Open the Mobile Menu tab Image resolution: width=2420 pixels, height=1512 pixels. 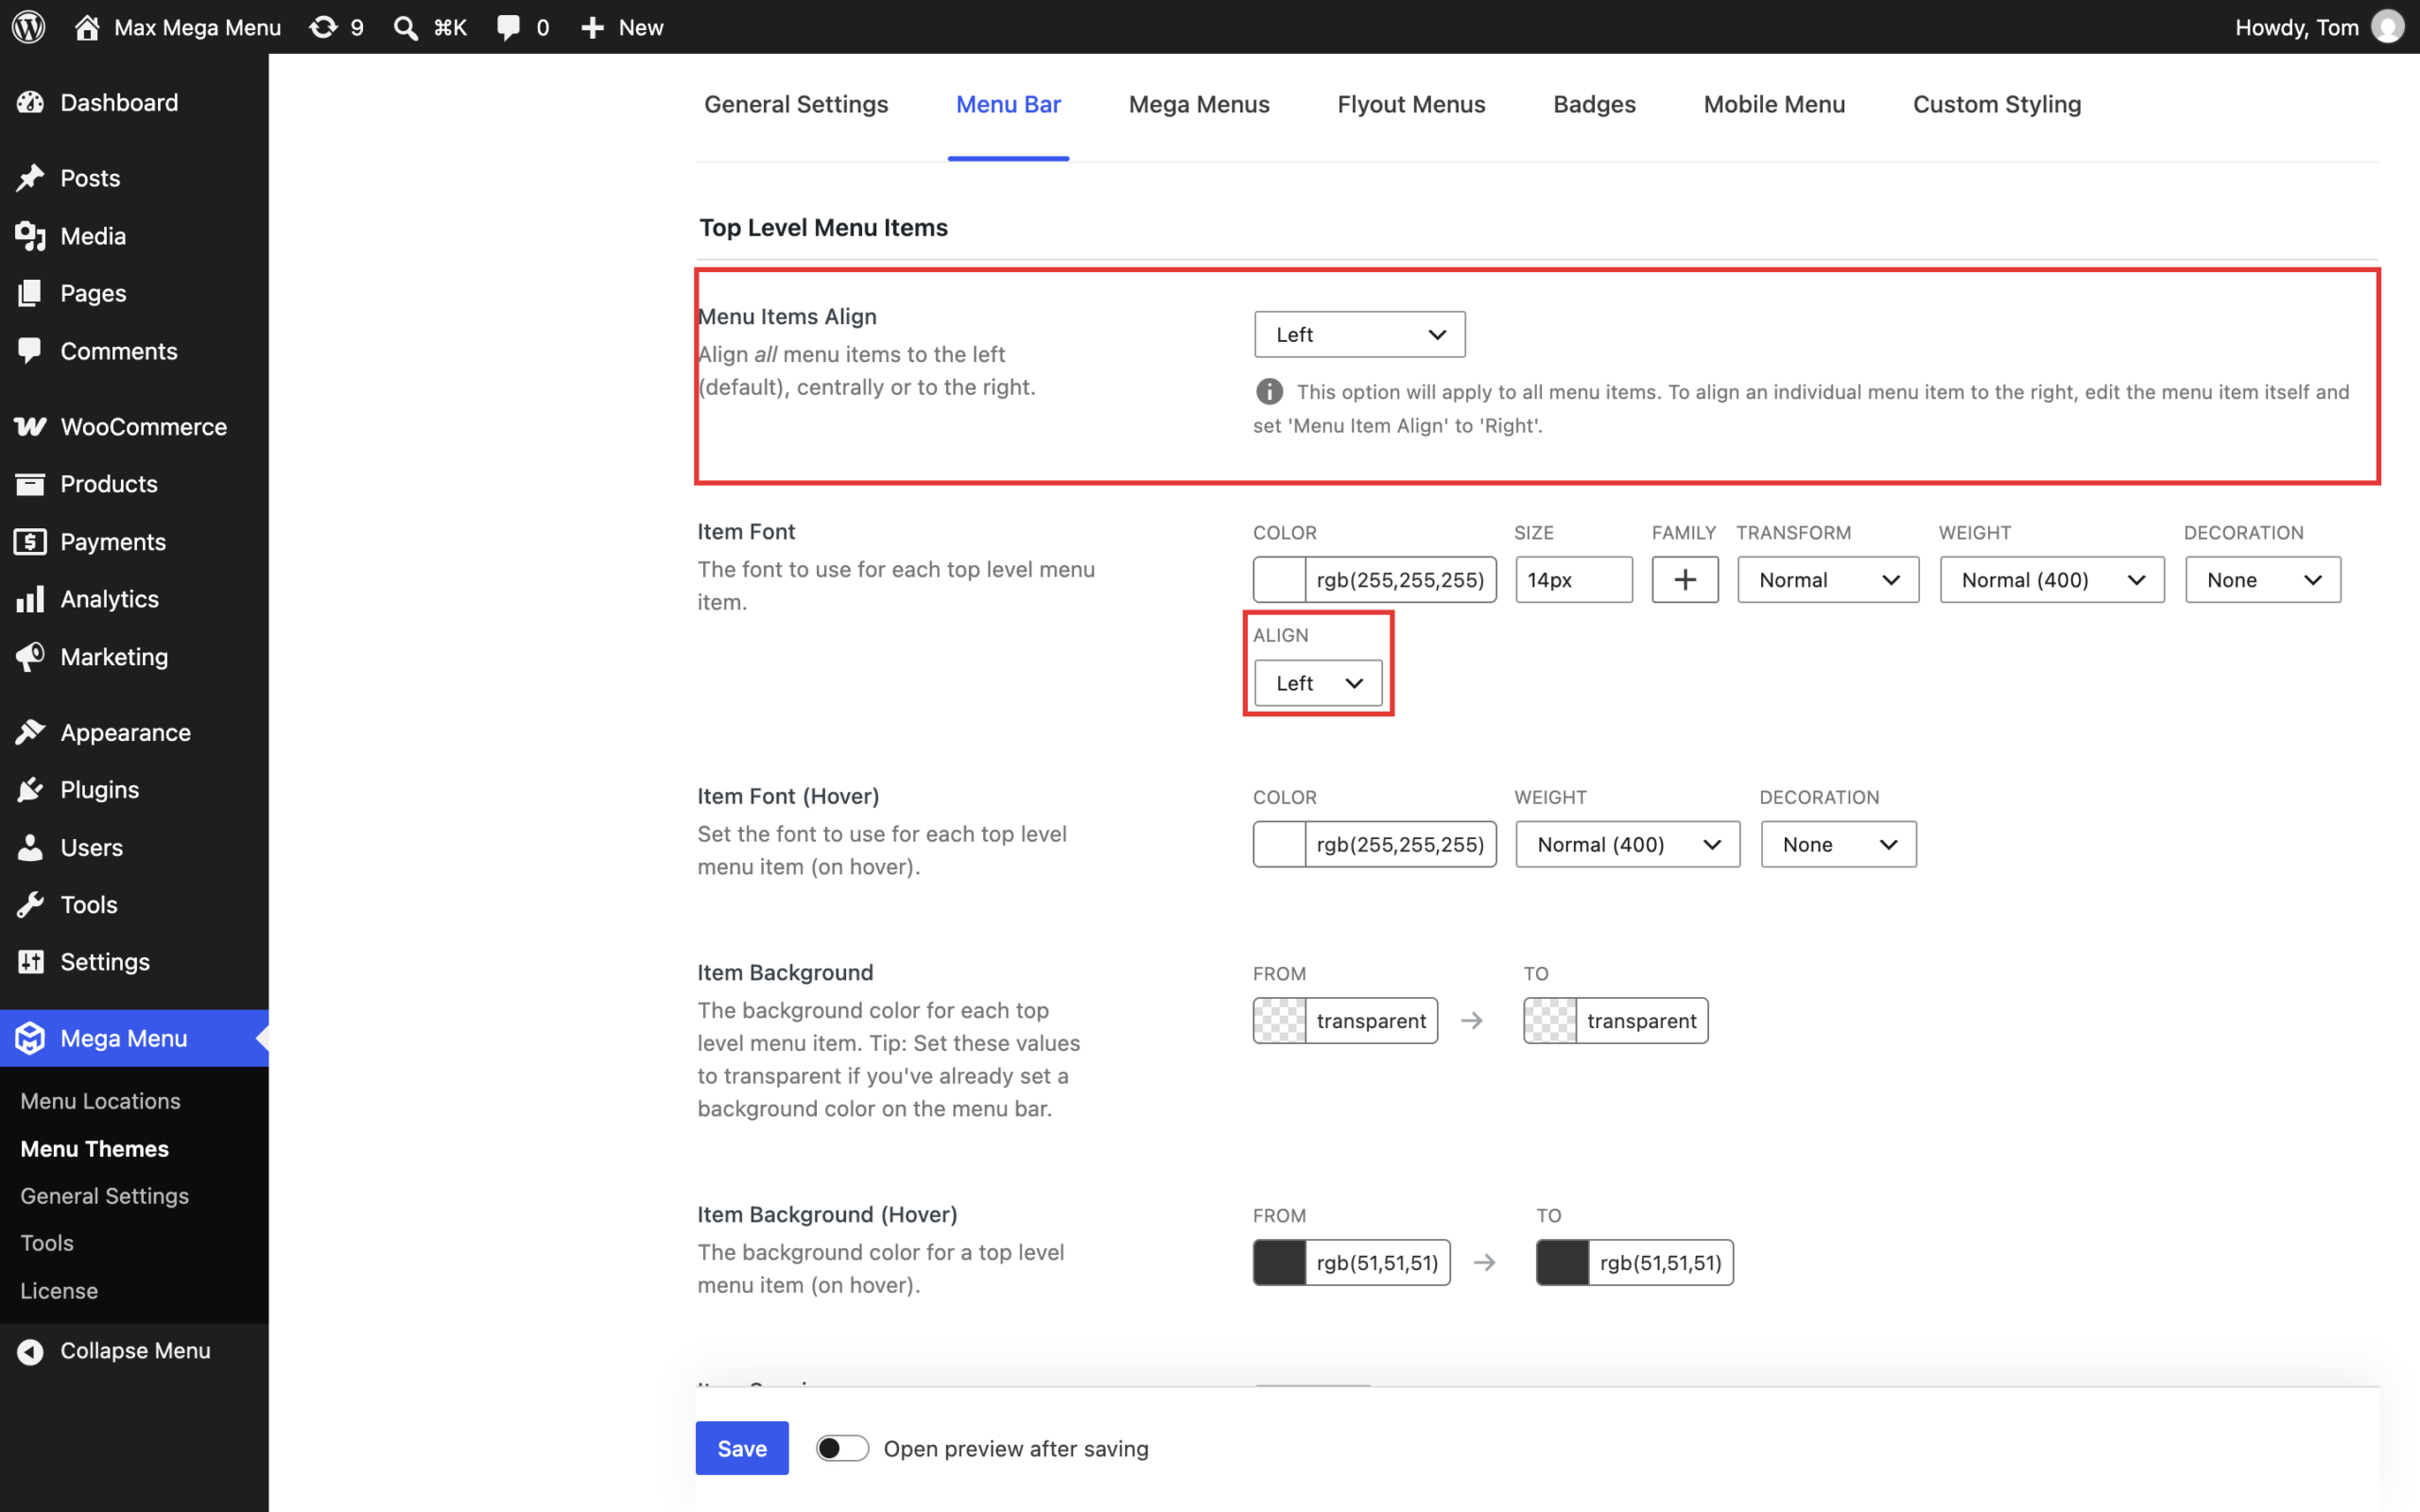pos(1774,104)
